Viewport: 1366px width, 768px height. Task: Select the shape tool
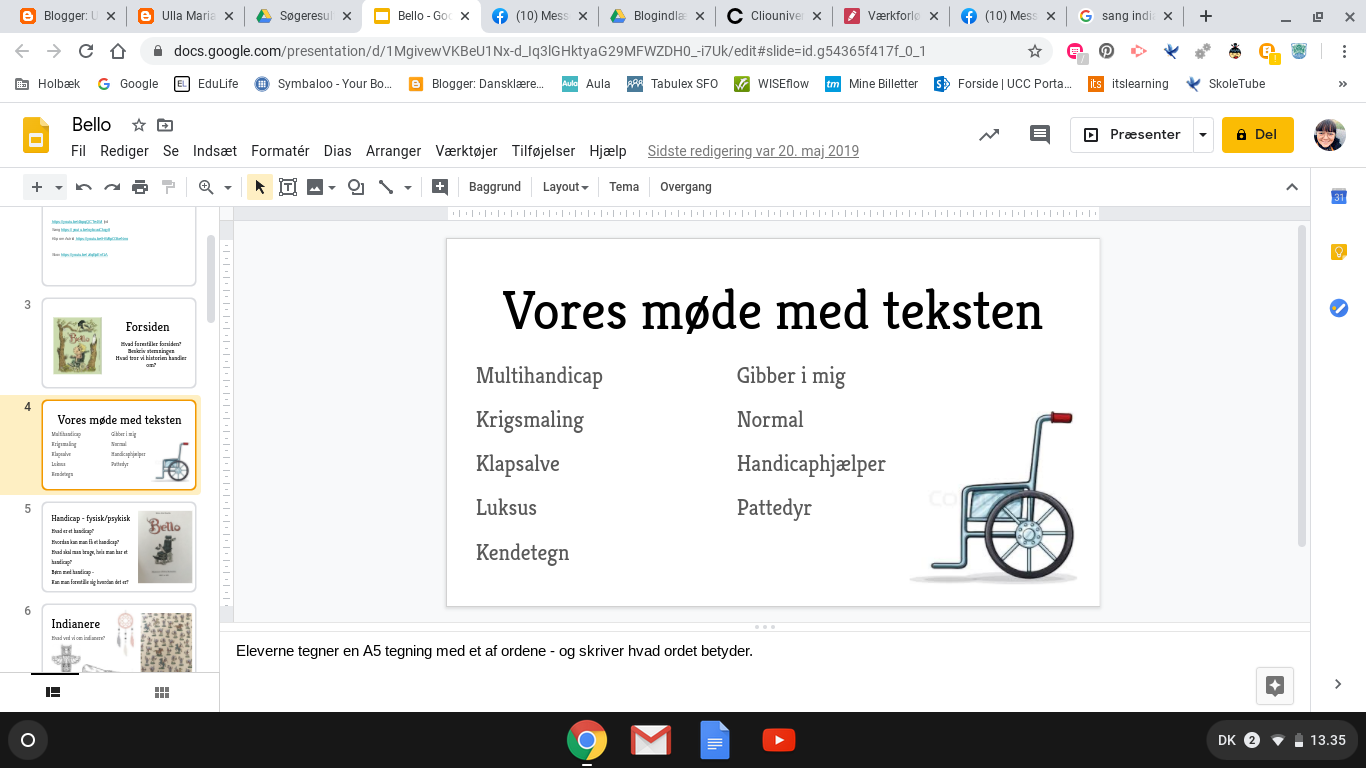pyautogui.click(x=356, y=187)
